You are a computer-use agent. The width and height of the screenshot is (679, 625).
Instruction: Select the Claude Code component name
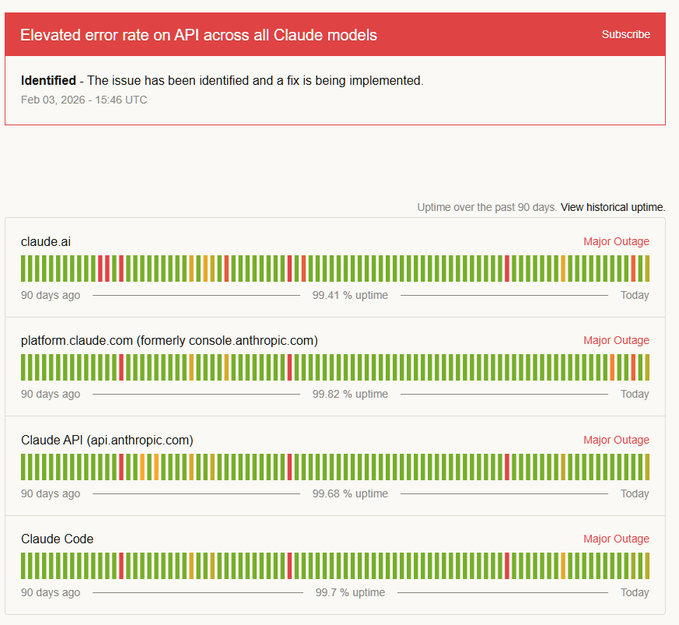tap(57, 539)
